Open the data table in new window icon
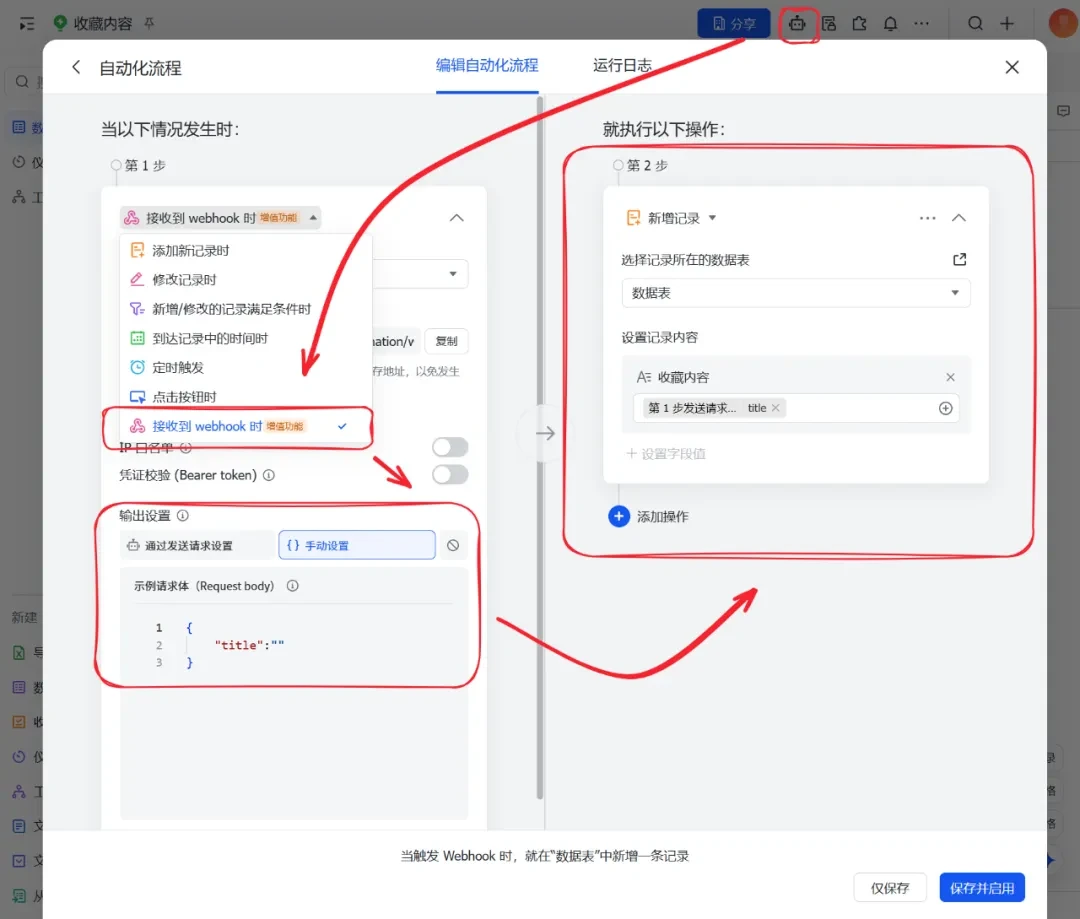 point(959,260)
